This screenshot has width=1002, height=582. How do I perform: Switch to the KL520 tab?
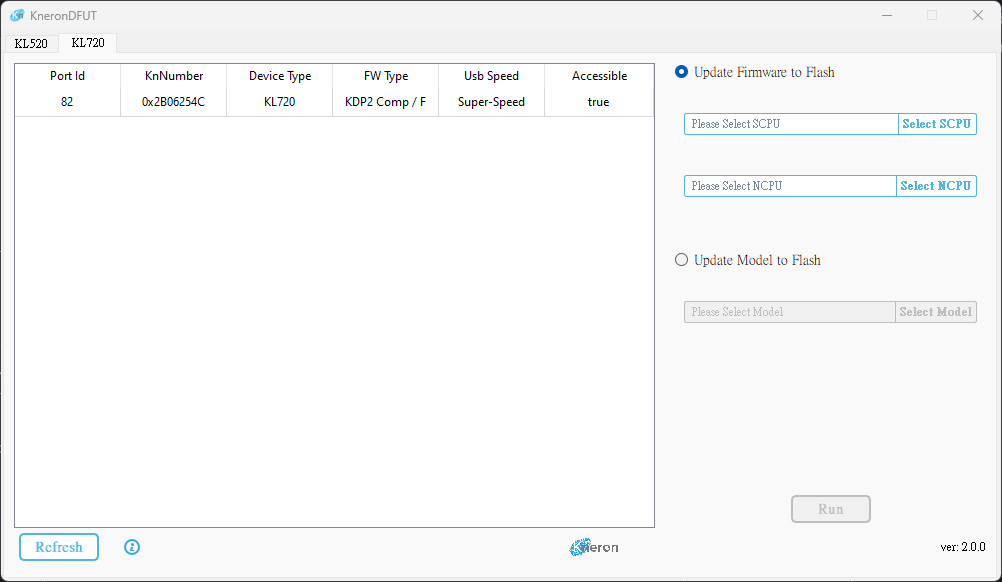click(x=31, y=43)
